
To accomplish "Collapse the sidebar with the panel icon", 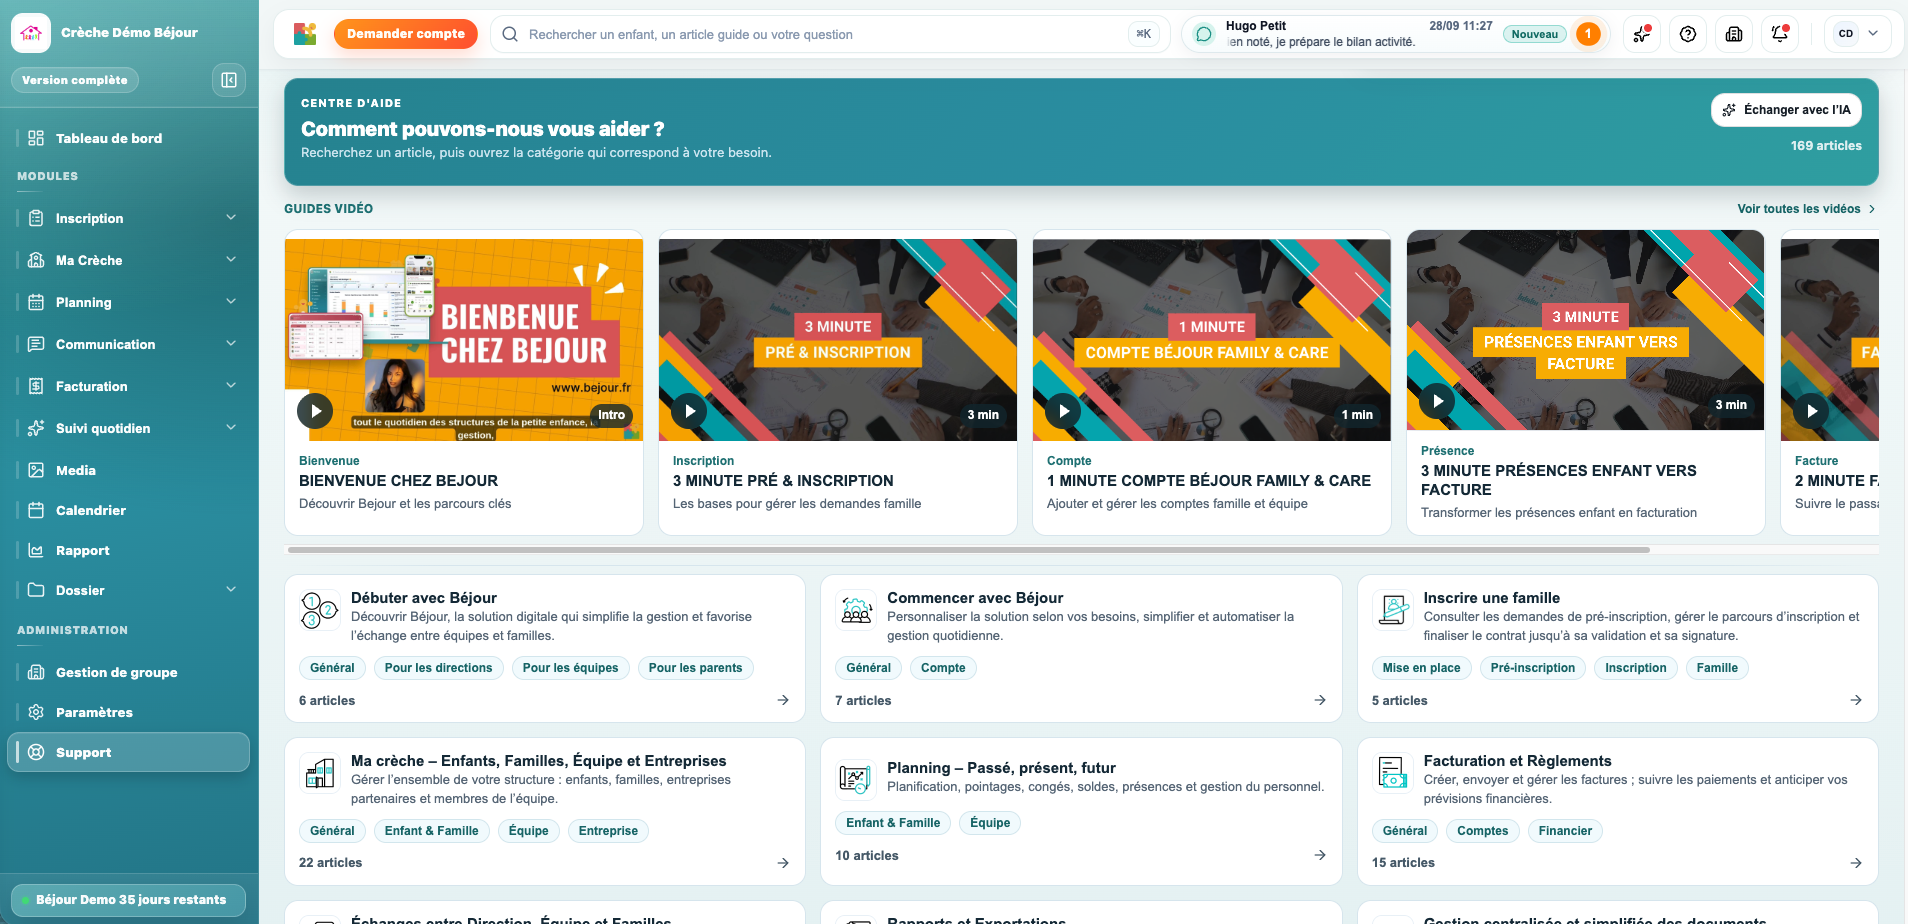I will (229, 80).
